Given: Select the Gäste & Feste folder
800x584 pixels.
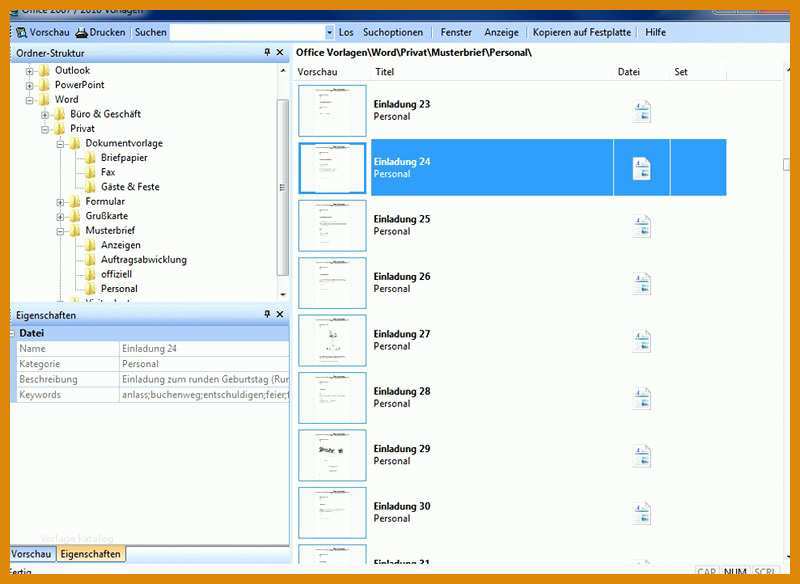Looking at the screenshot, I should [x=130, y=187].
